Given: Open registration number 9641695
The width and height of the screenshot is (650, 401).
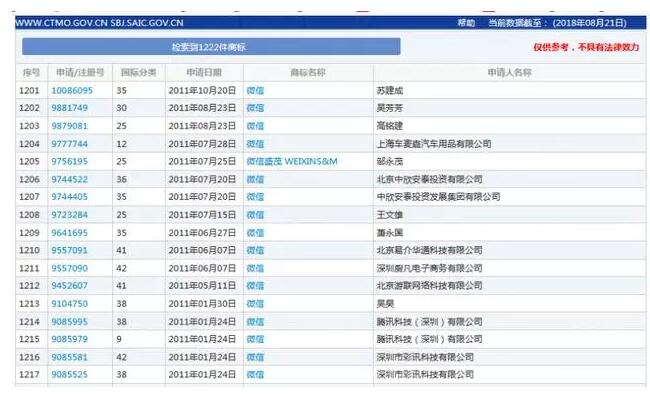Looking at the screenshot, I should point(70,233).
